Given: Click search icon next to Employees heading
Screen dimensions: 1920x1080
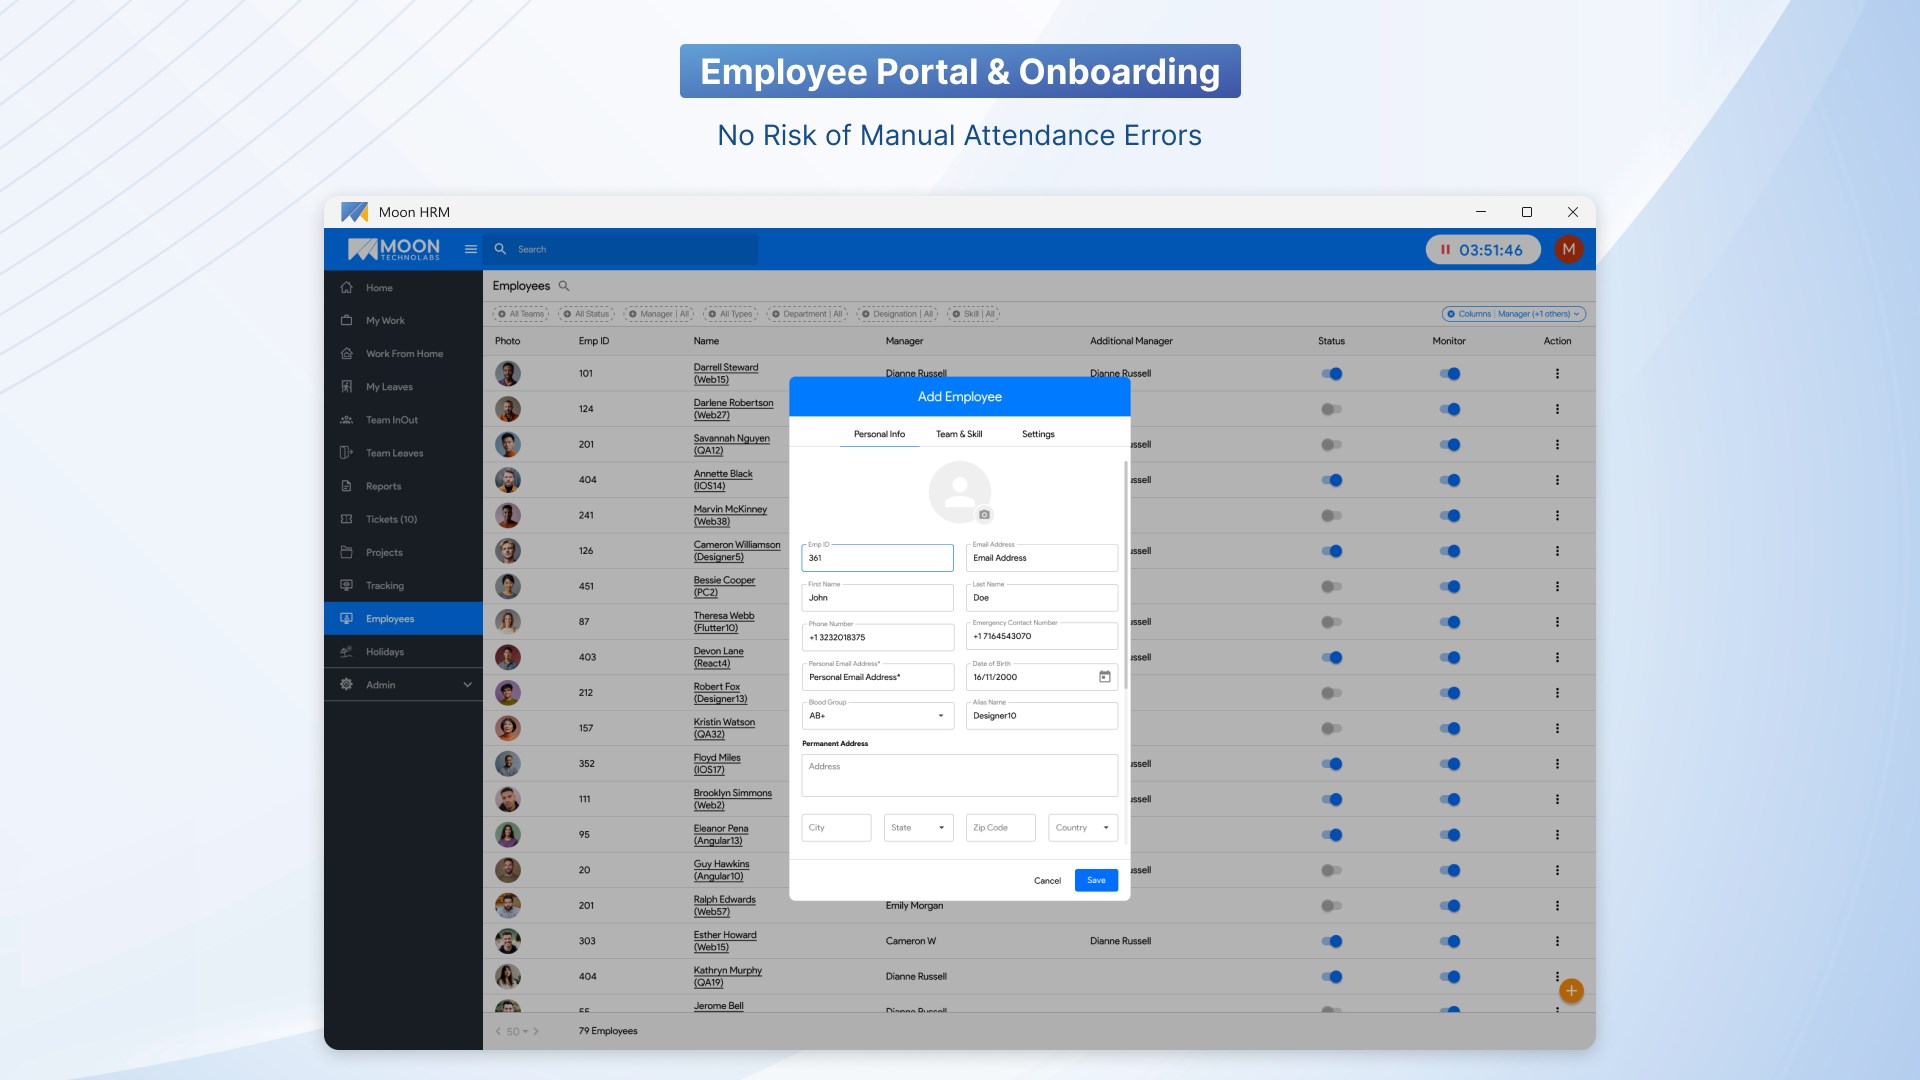Looking at the screenshot, I should click(564, 286).
